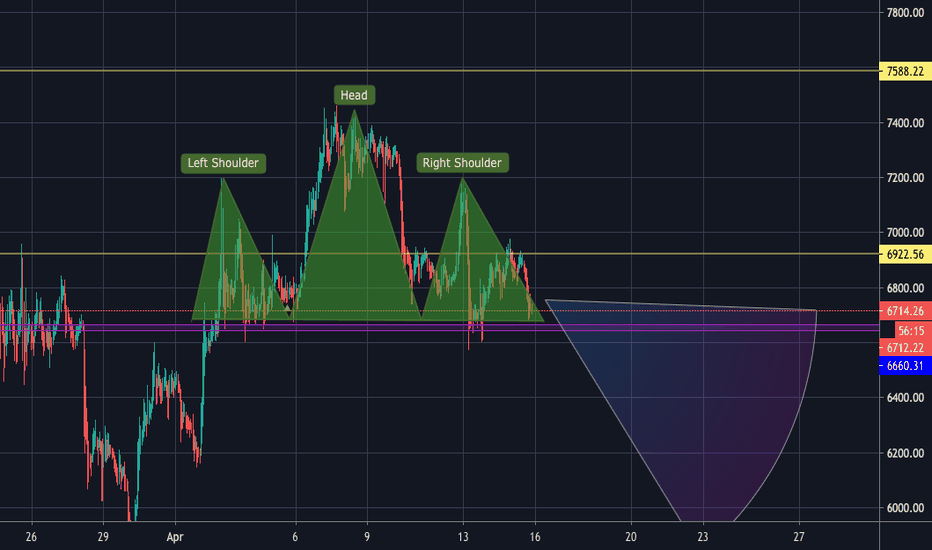Click the 6200.00 price axis value
The height and width of the screenshot is (550, 932).
coord(905,453)
